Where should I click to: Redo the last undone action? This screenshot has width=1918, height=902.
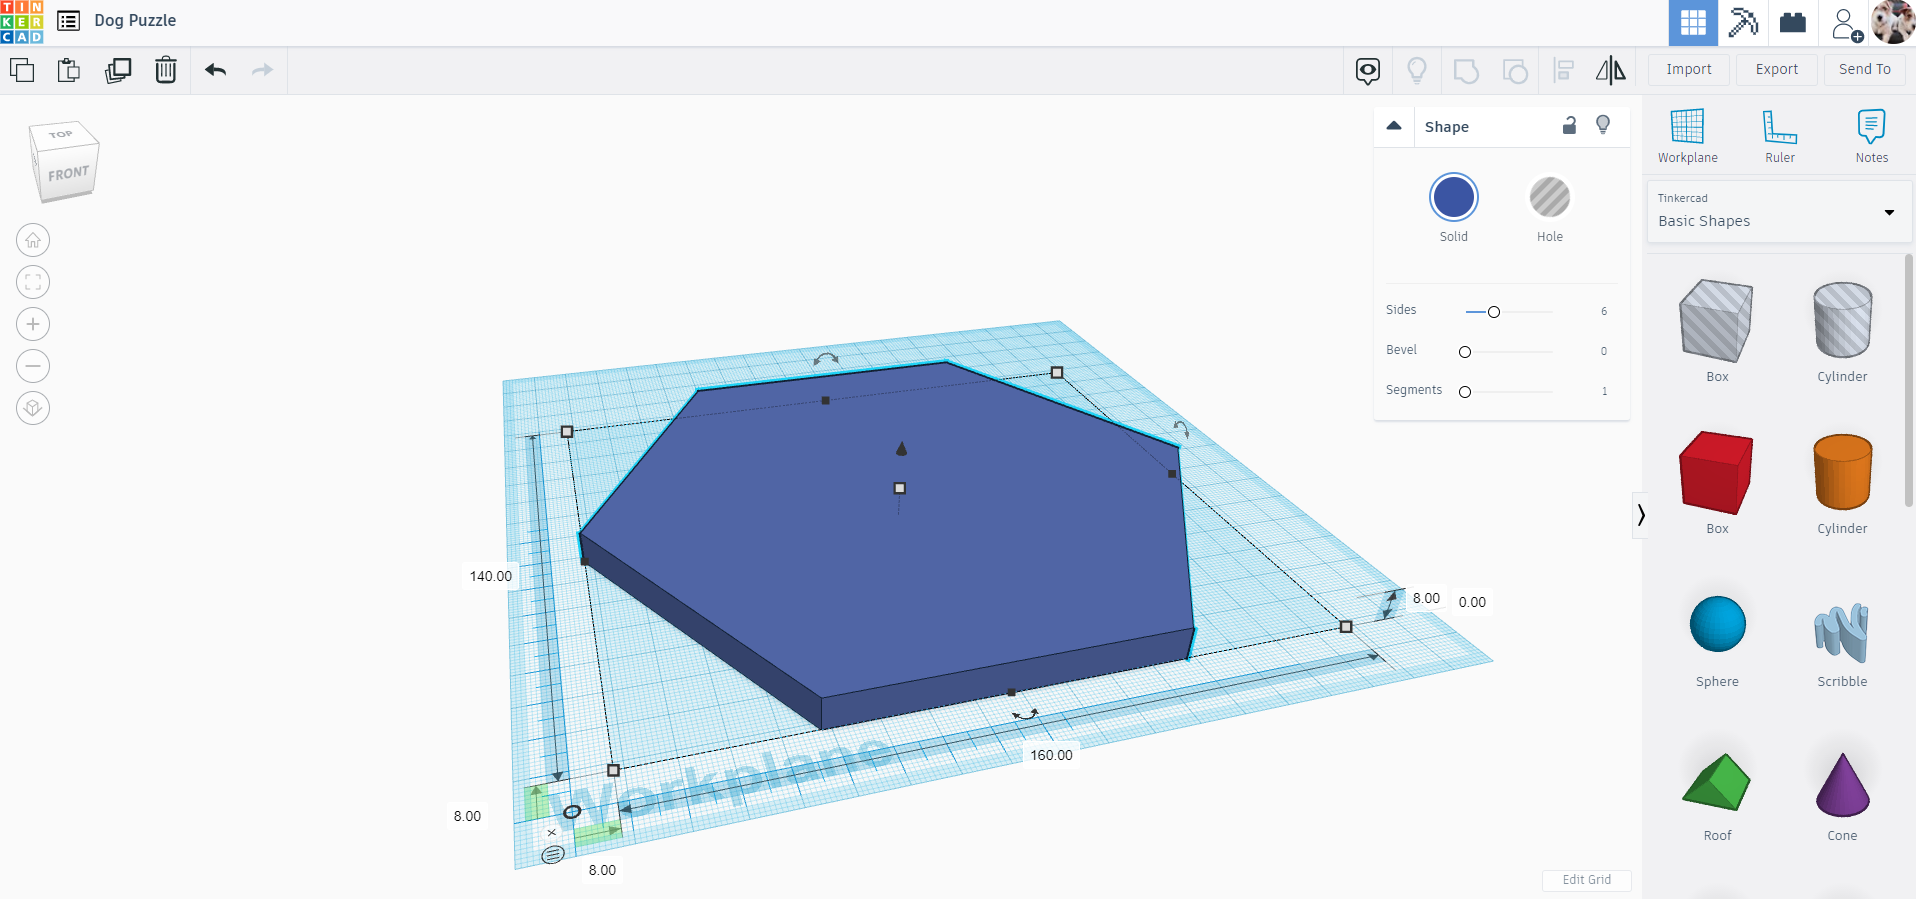pos(262,70)
